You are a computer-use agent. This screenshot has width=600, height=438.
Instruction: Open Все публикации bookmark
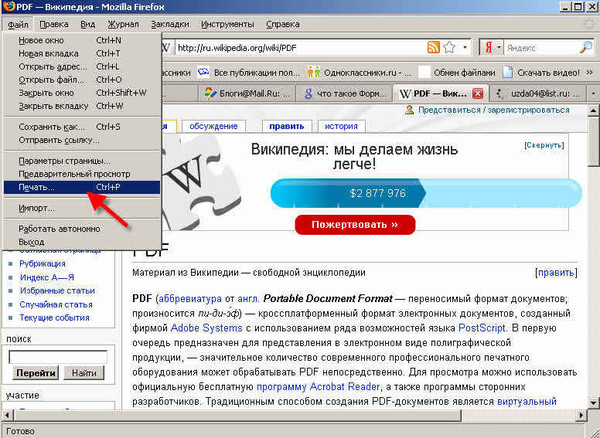pyautogui.click(x=249, y=72)
